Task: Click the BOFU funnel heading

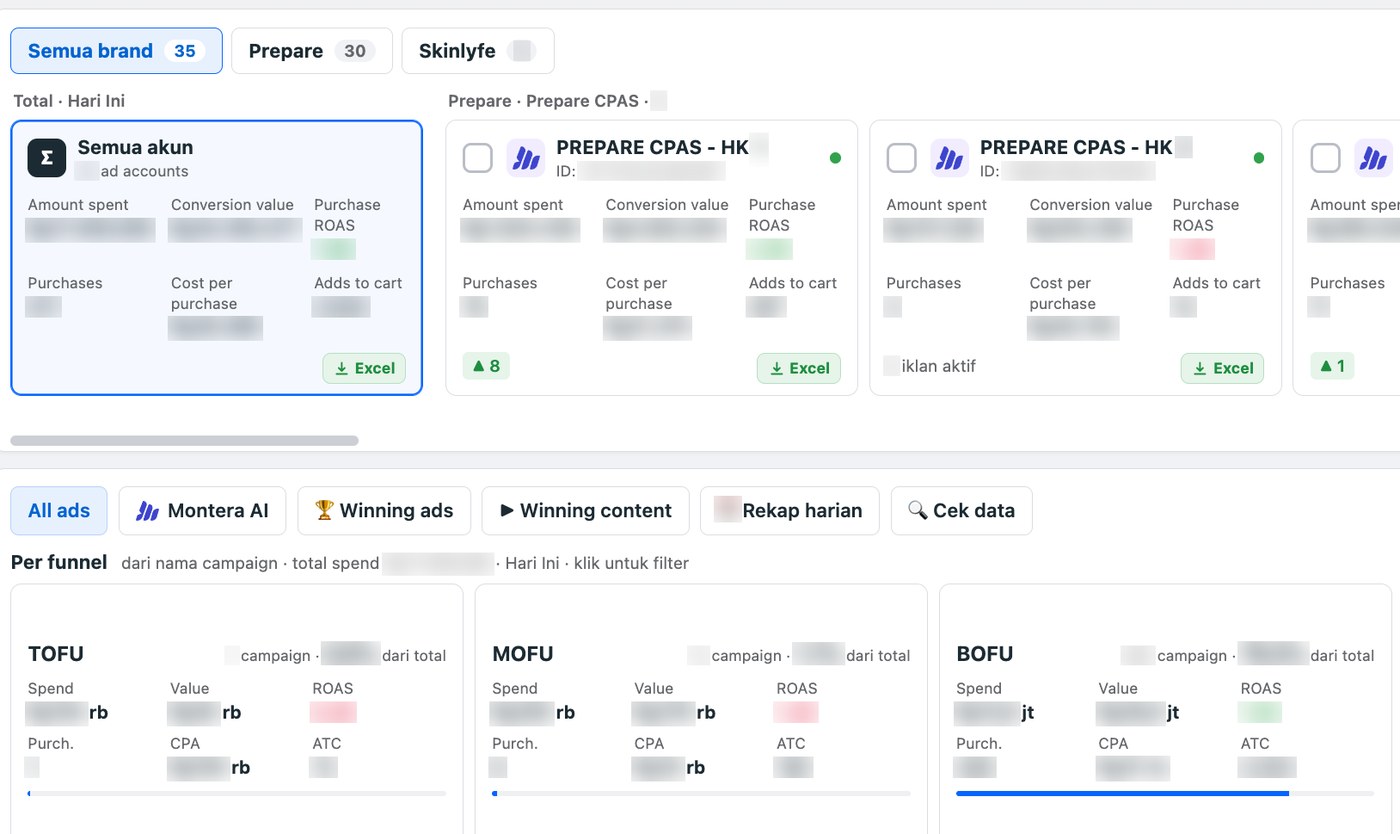Action: pos(985,654)
